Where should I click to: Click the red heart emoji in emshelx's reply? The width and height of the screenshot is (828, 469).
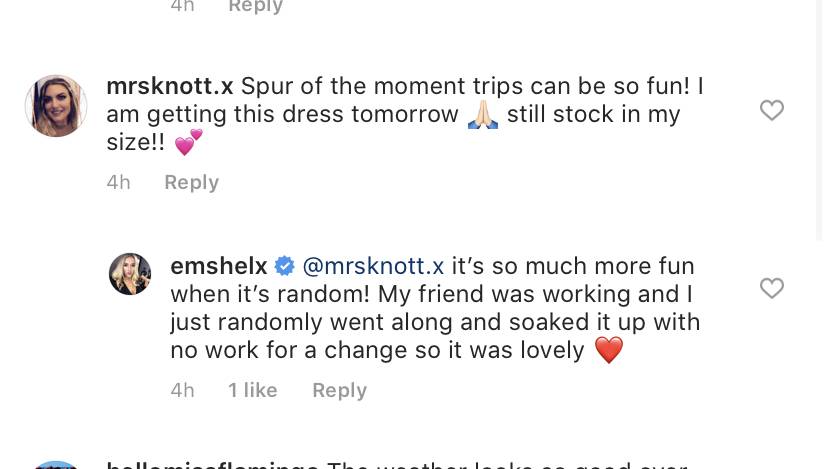pyautogui.click(x=609, y=350)
